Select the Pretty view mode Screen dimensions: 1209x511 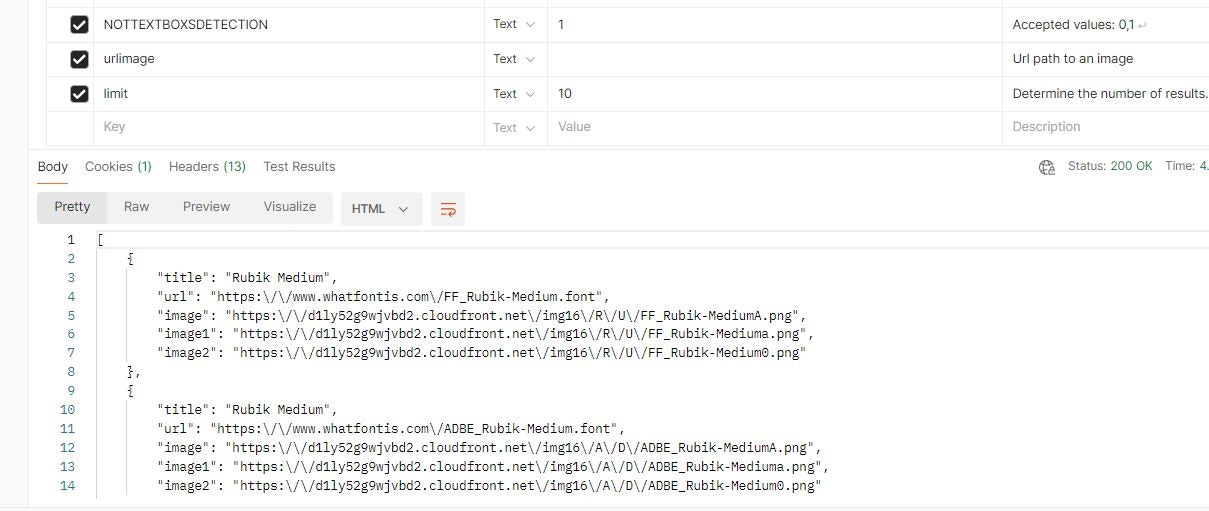(x=72, y=207)
